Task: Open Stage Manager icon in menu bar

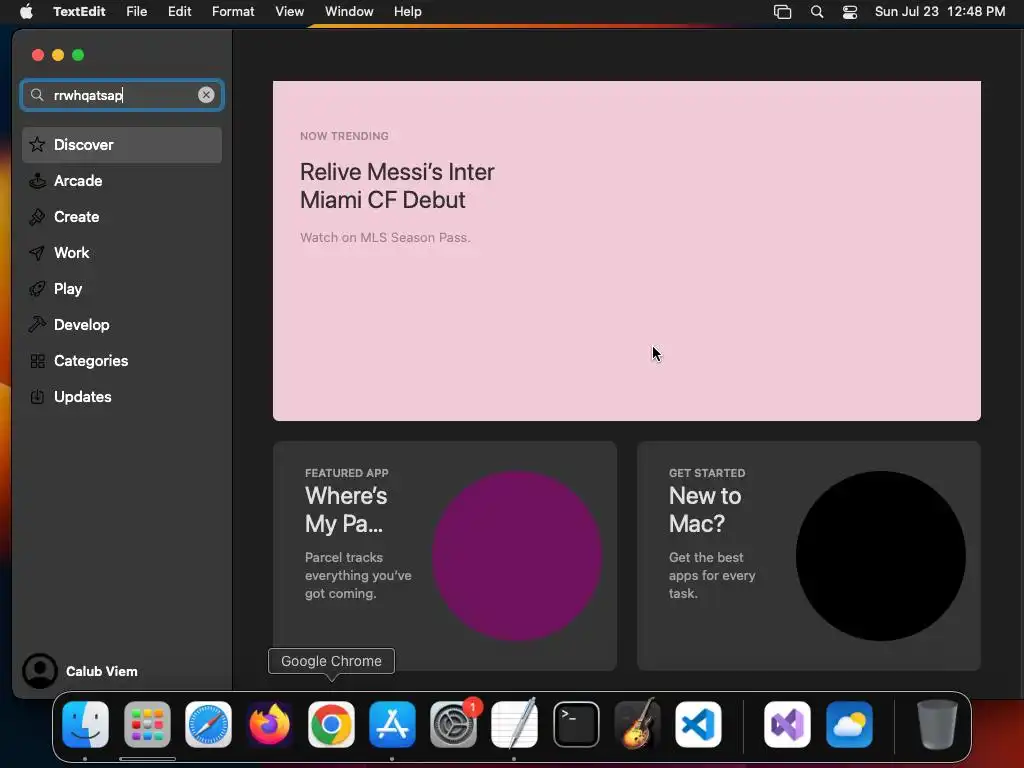Action: tap(782, 12)
